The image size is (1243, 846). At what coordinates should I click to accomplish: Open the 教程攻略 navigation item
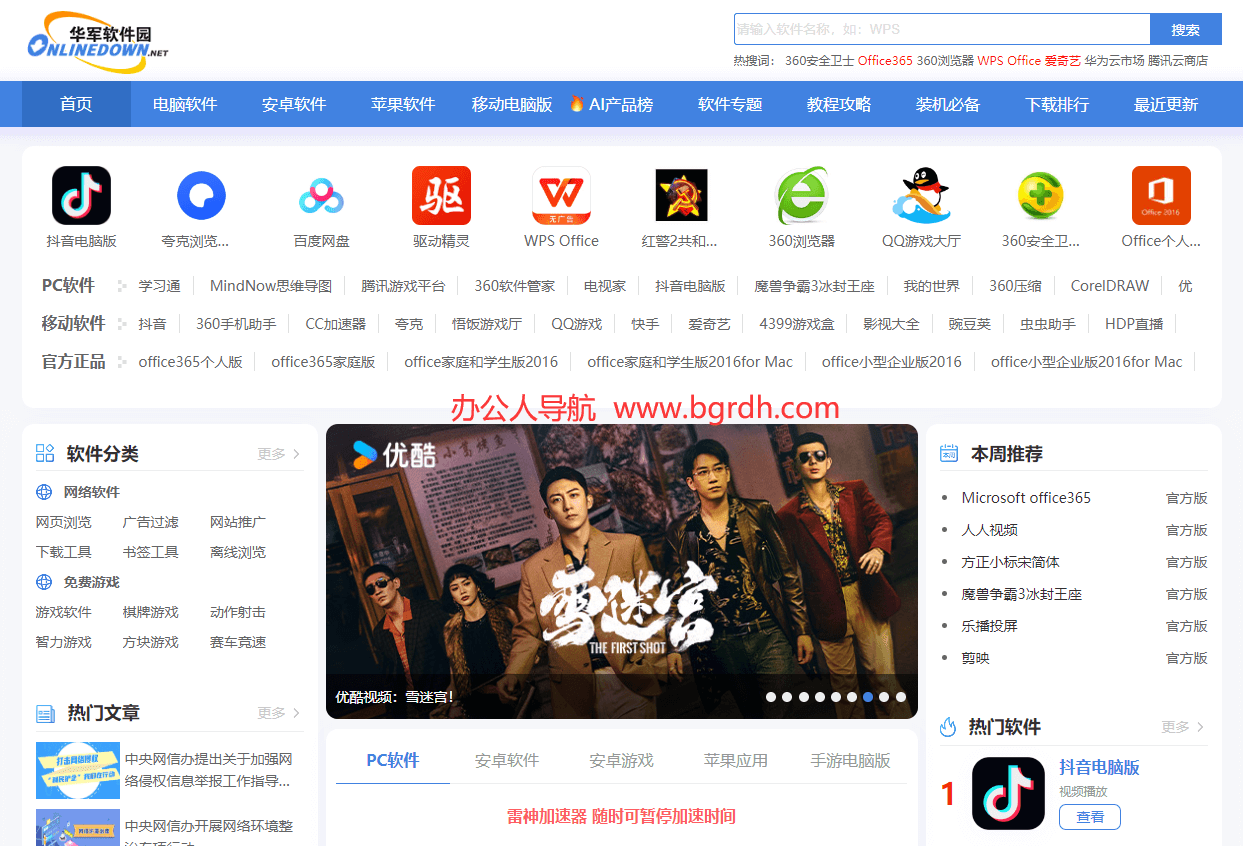pyautogui.click(x=839, y=104)
